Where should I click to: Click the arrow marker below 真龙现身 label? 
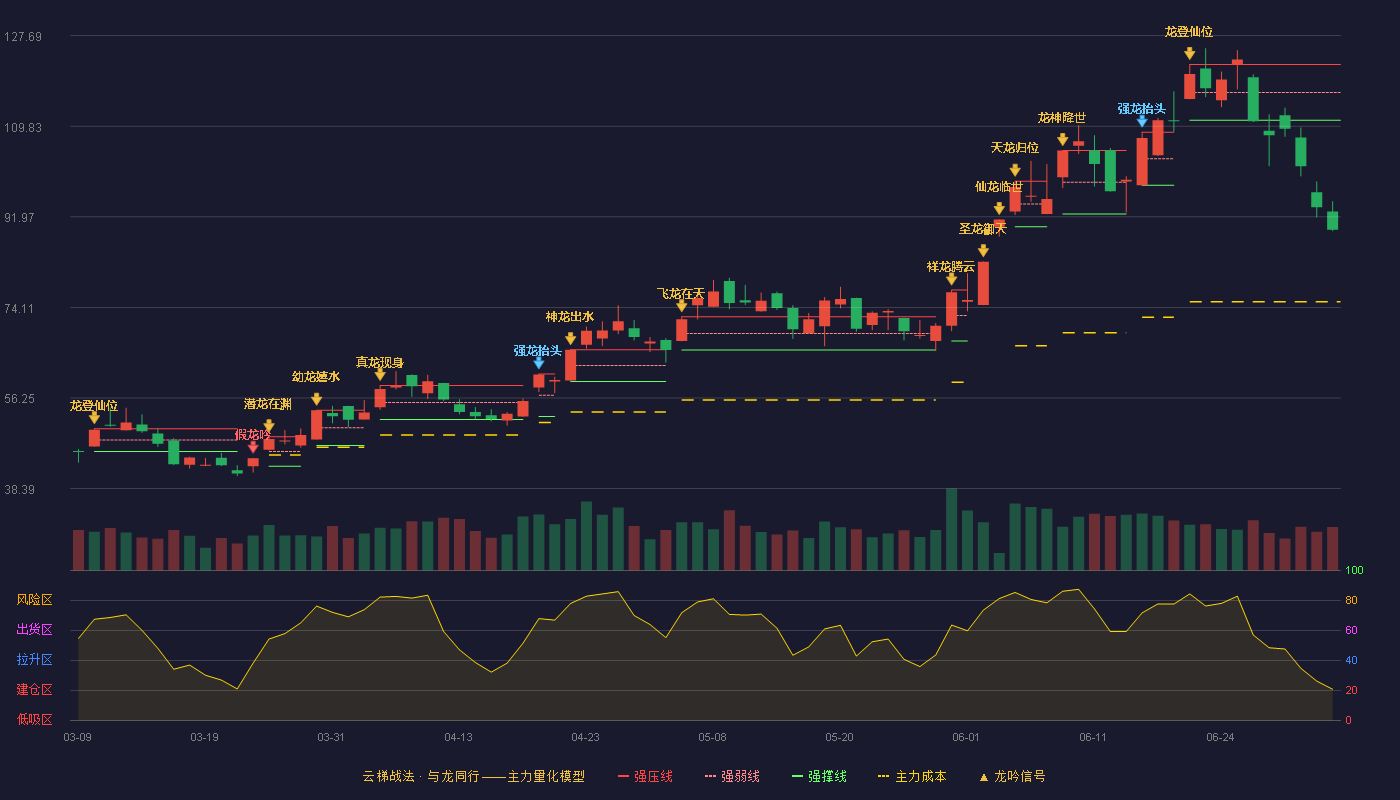(x=380, y=375)
